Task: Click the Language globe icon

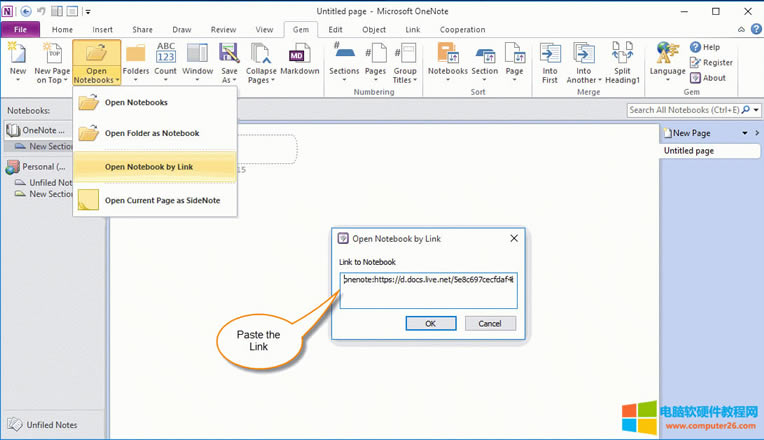Action: point(668,53)
